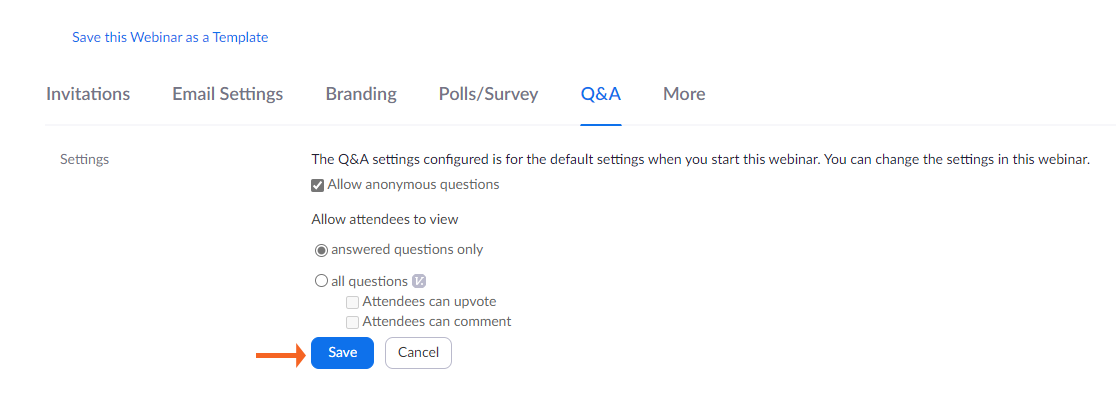Screen dimensions: 1116x410
Task: Enable the 'Attendees can upvote' checkbox
Action: pyautogui.click(x=353, y=302)
